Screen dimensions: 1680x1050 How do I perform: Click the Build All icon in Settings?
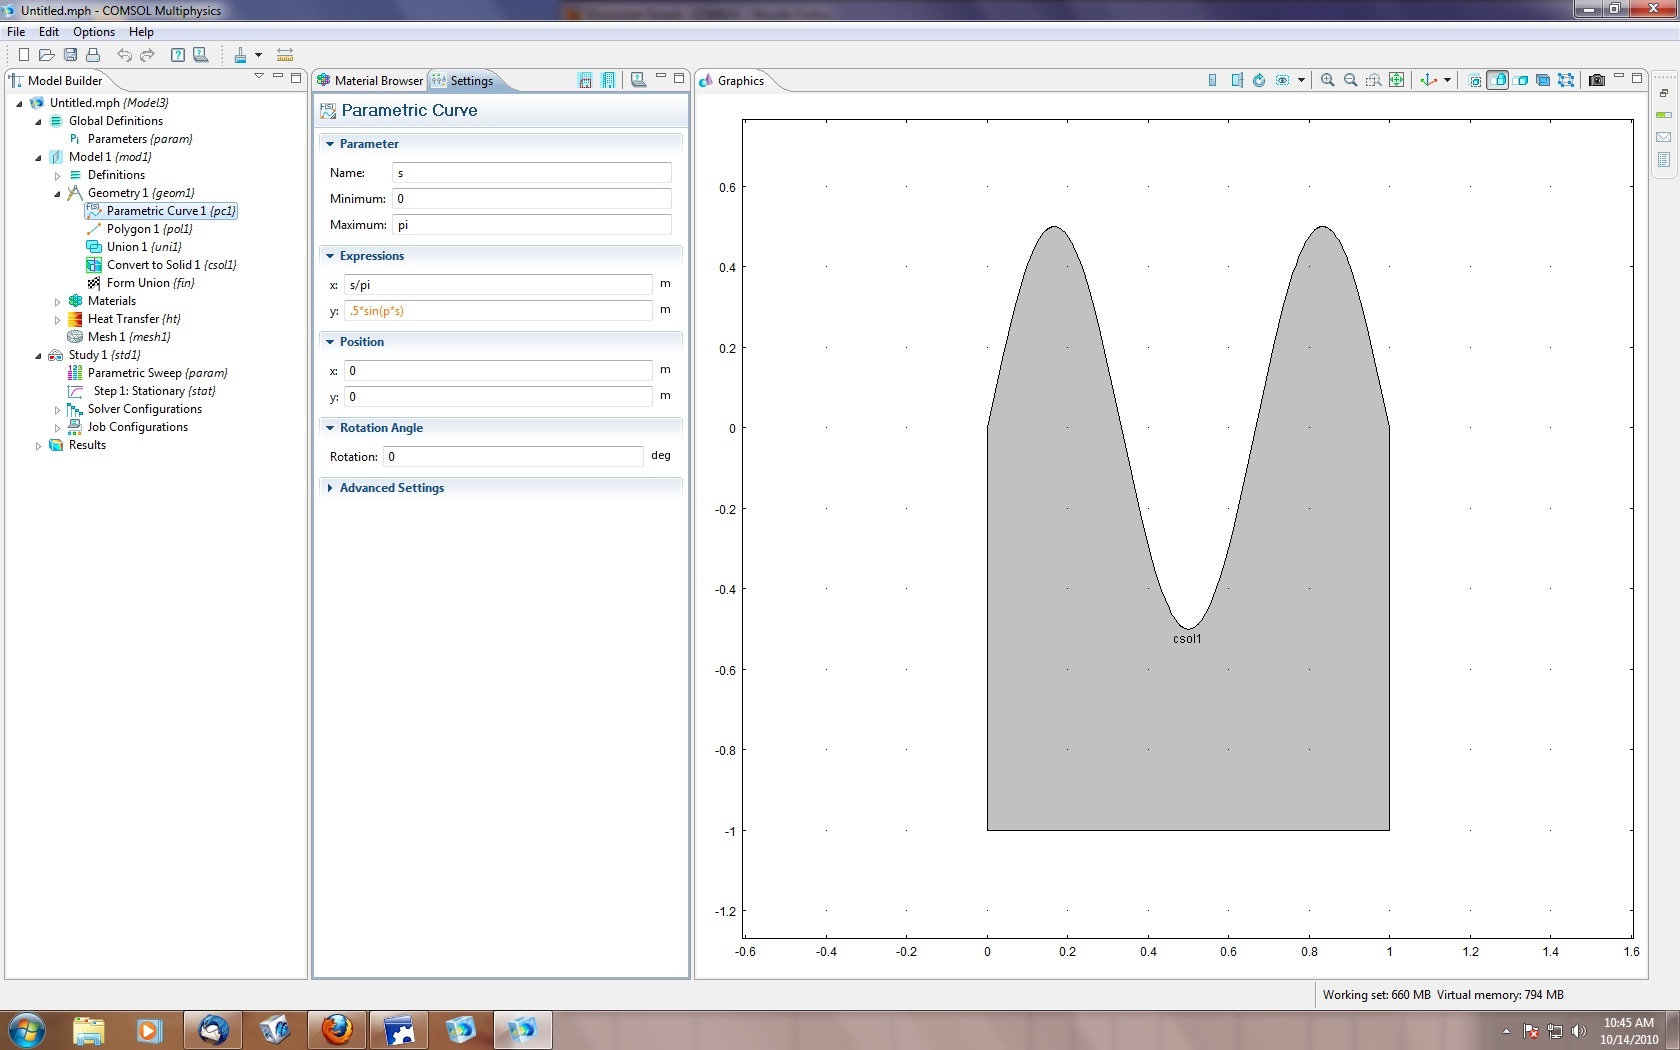point(608,81)
